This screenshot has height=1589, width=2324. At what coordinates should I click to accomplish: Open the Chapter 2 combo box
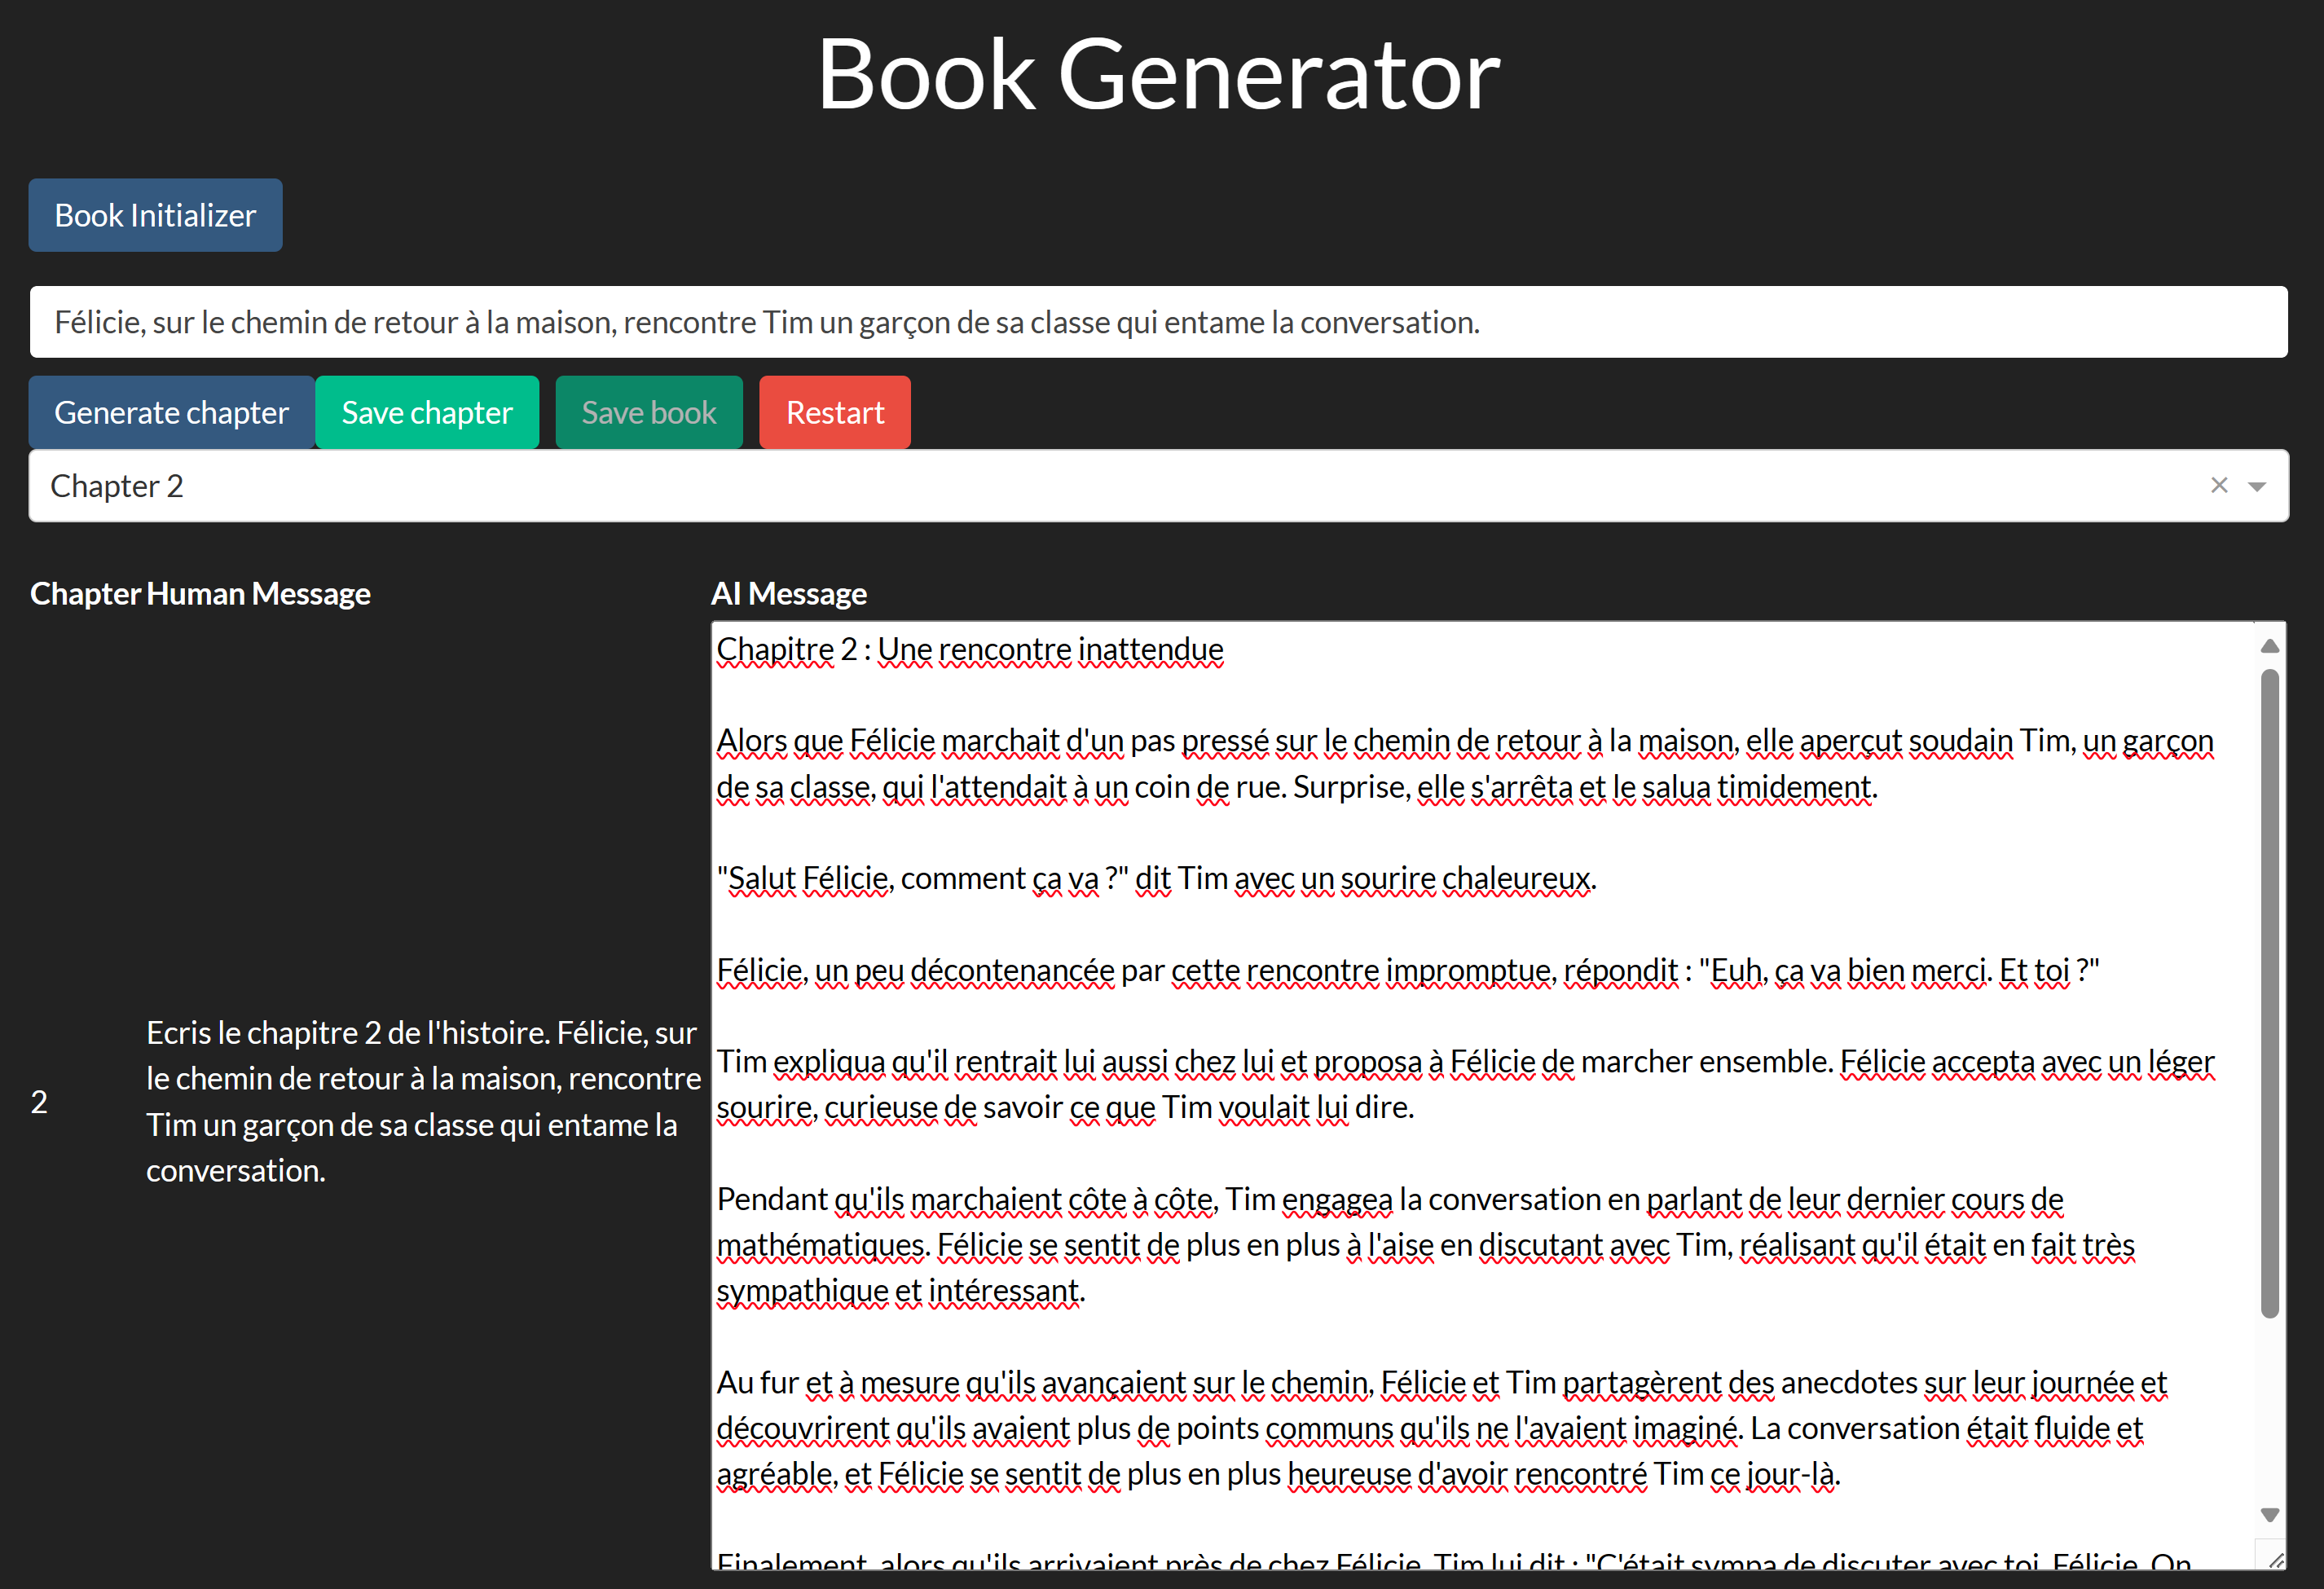(x=1100, y=486)
